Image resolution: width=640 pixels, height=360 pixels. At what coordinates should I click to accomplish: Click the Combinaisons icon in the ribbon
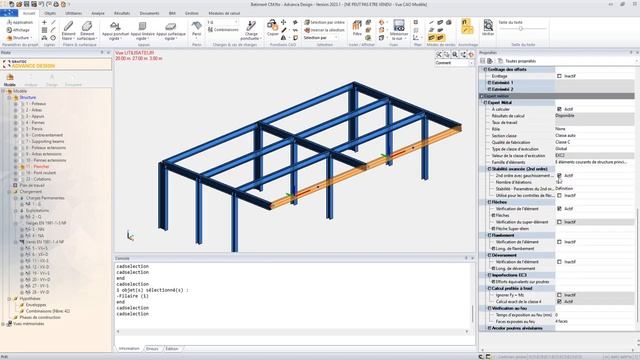[211, 30]
